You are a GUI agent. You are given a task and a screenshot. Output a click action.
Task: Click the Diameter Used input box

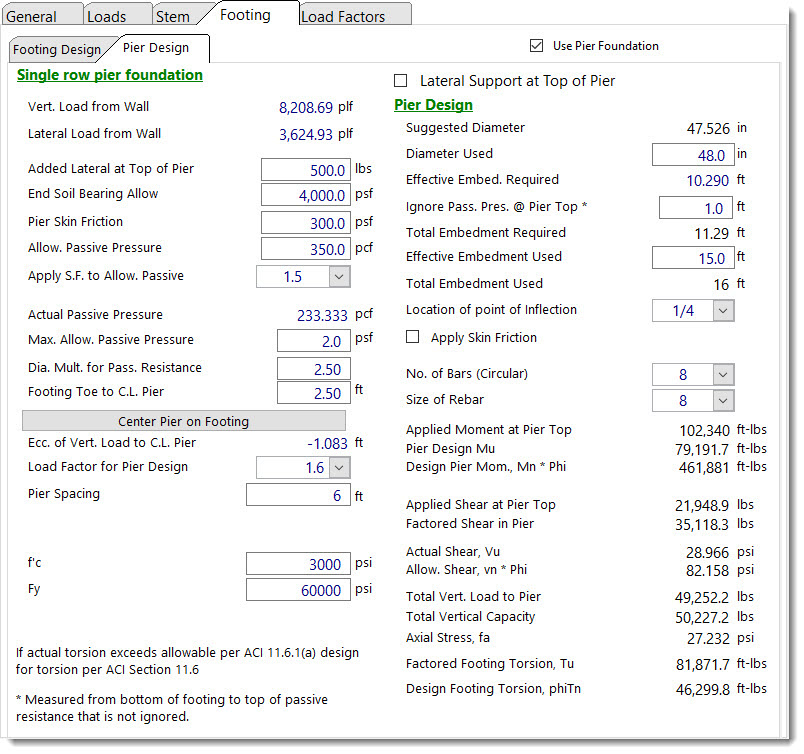[692, 155]
